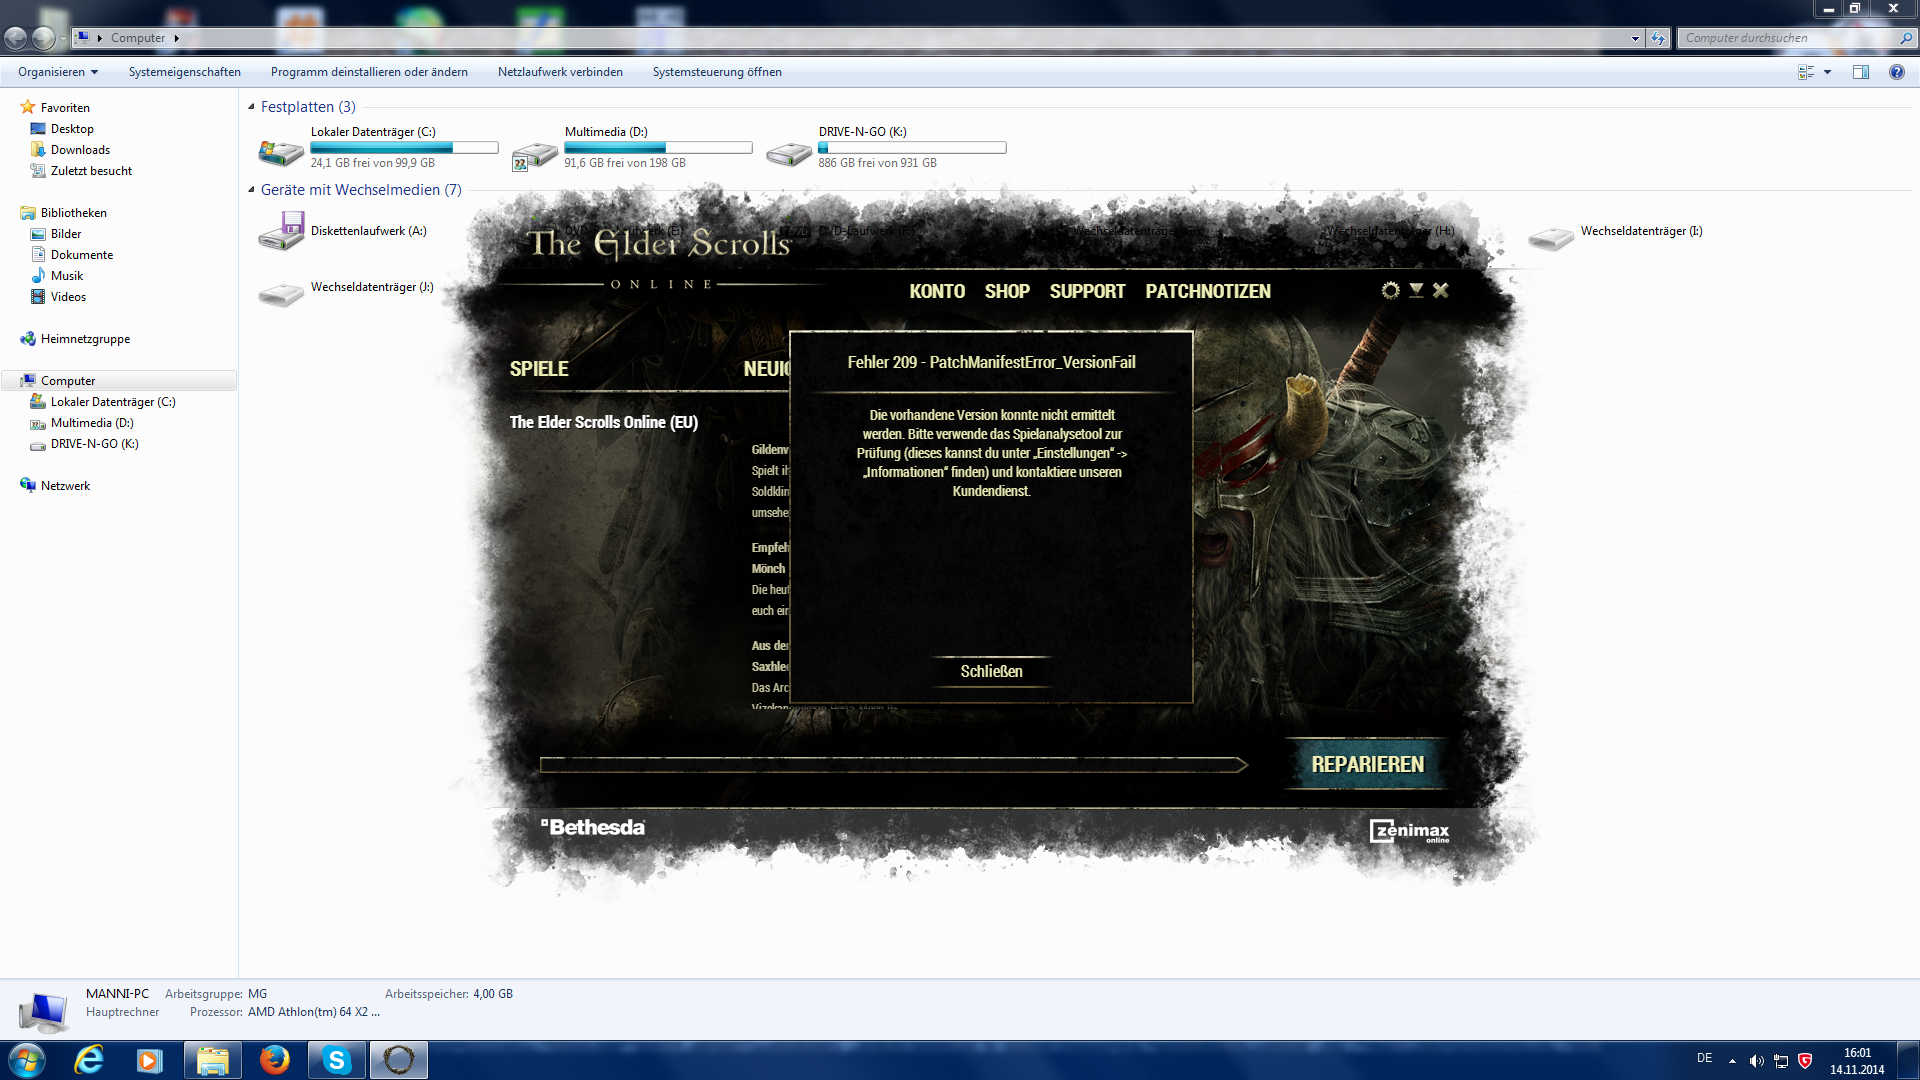
Task: Select Downloads in the Favoriten tree
Action: click(x=80, y=150)
